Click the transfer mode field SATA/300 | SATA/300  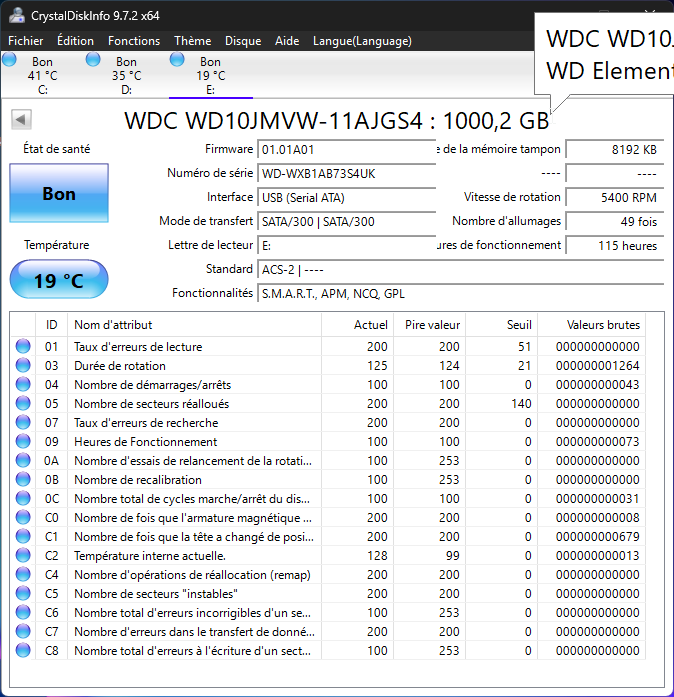coord(346,221)
